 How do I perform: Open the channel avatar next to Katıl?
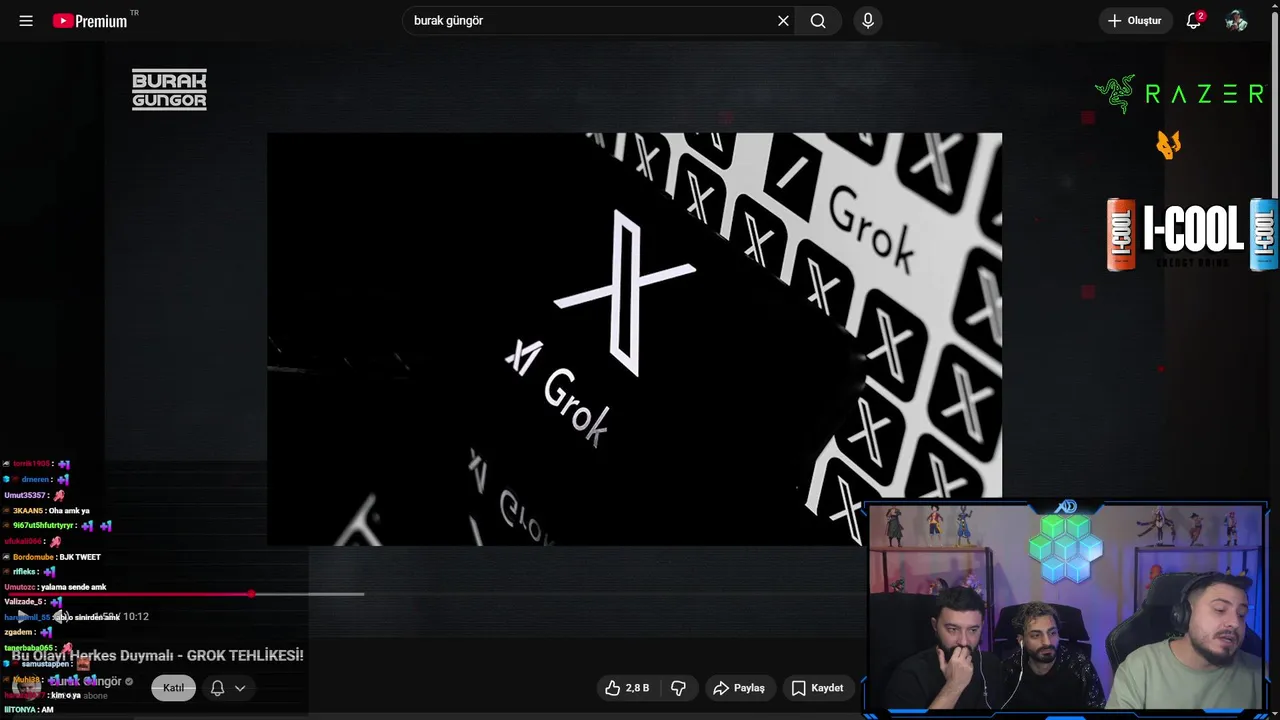pos(27,688)
